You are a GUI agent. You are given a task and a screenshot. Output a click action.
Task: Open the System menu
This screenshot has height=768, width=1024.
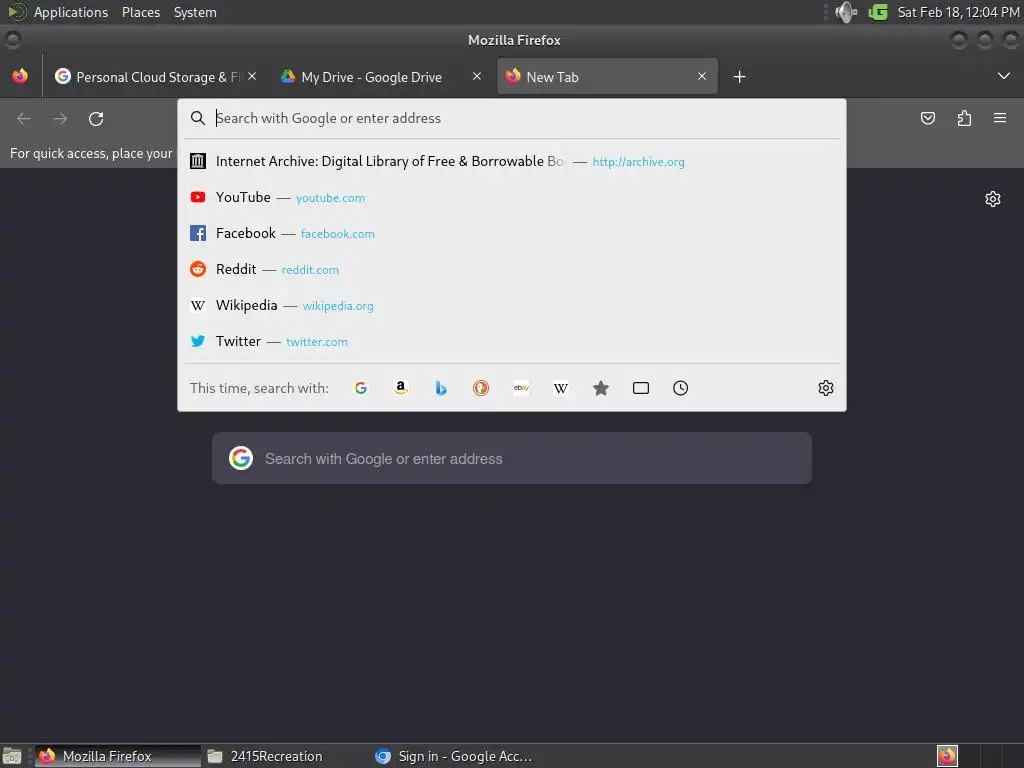195,12
